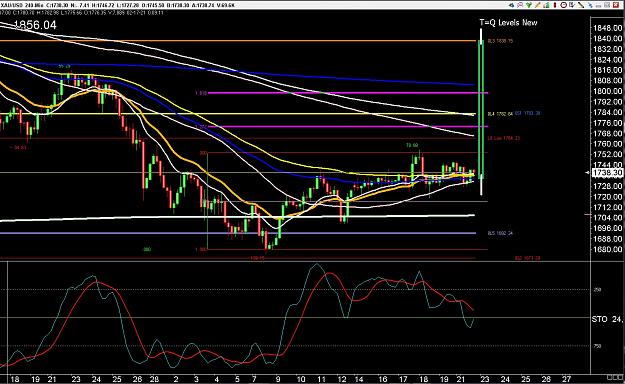The height and width of the screenshot is (384, 625).
Task: Click date 14 on the time axis
Action: pos(359,379)
